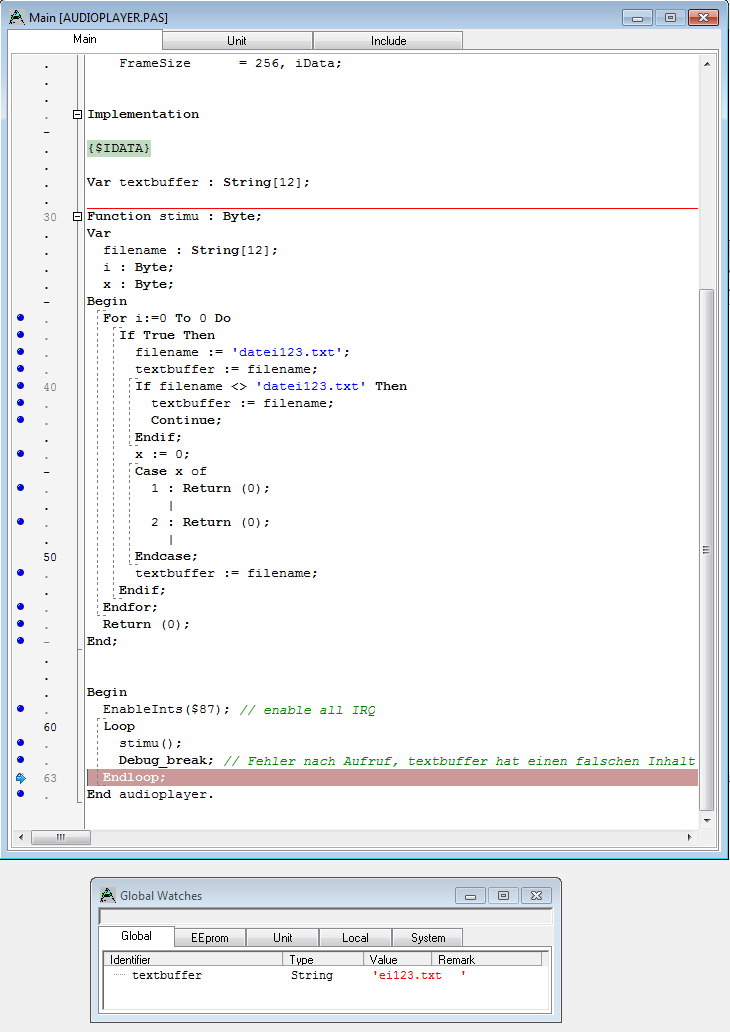Click the editor scroll up arrow

tap(707, 64)
